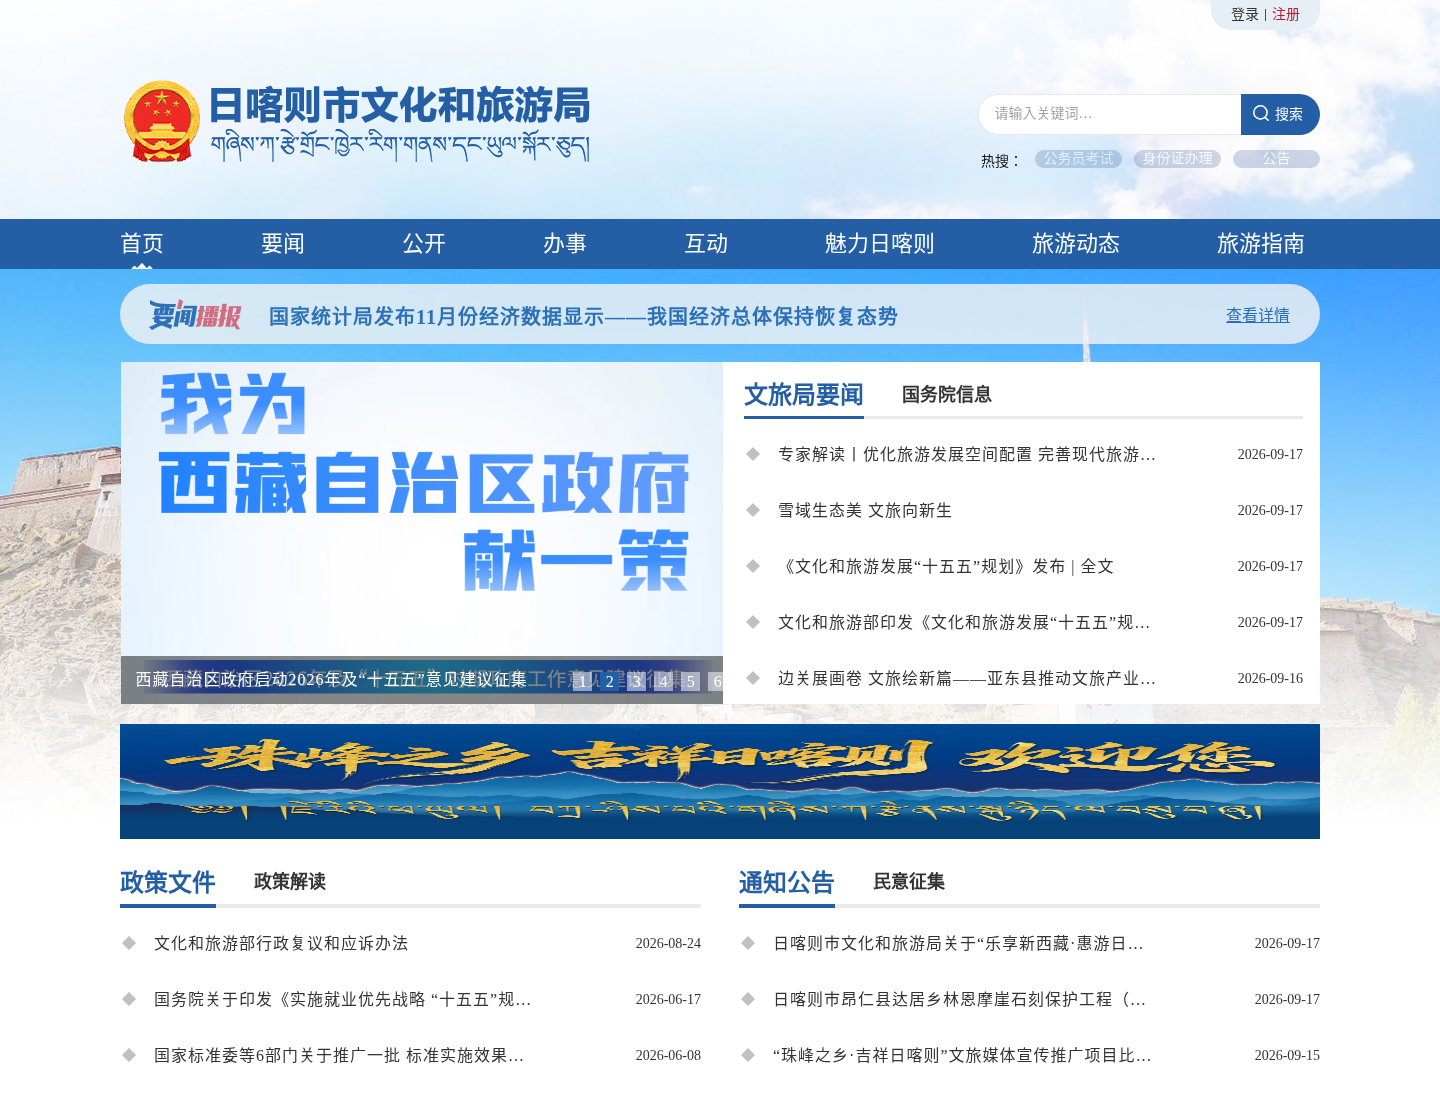
Task: Open 办事 navigation menu item
Action: [x=565, y=243]
